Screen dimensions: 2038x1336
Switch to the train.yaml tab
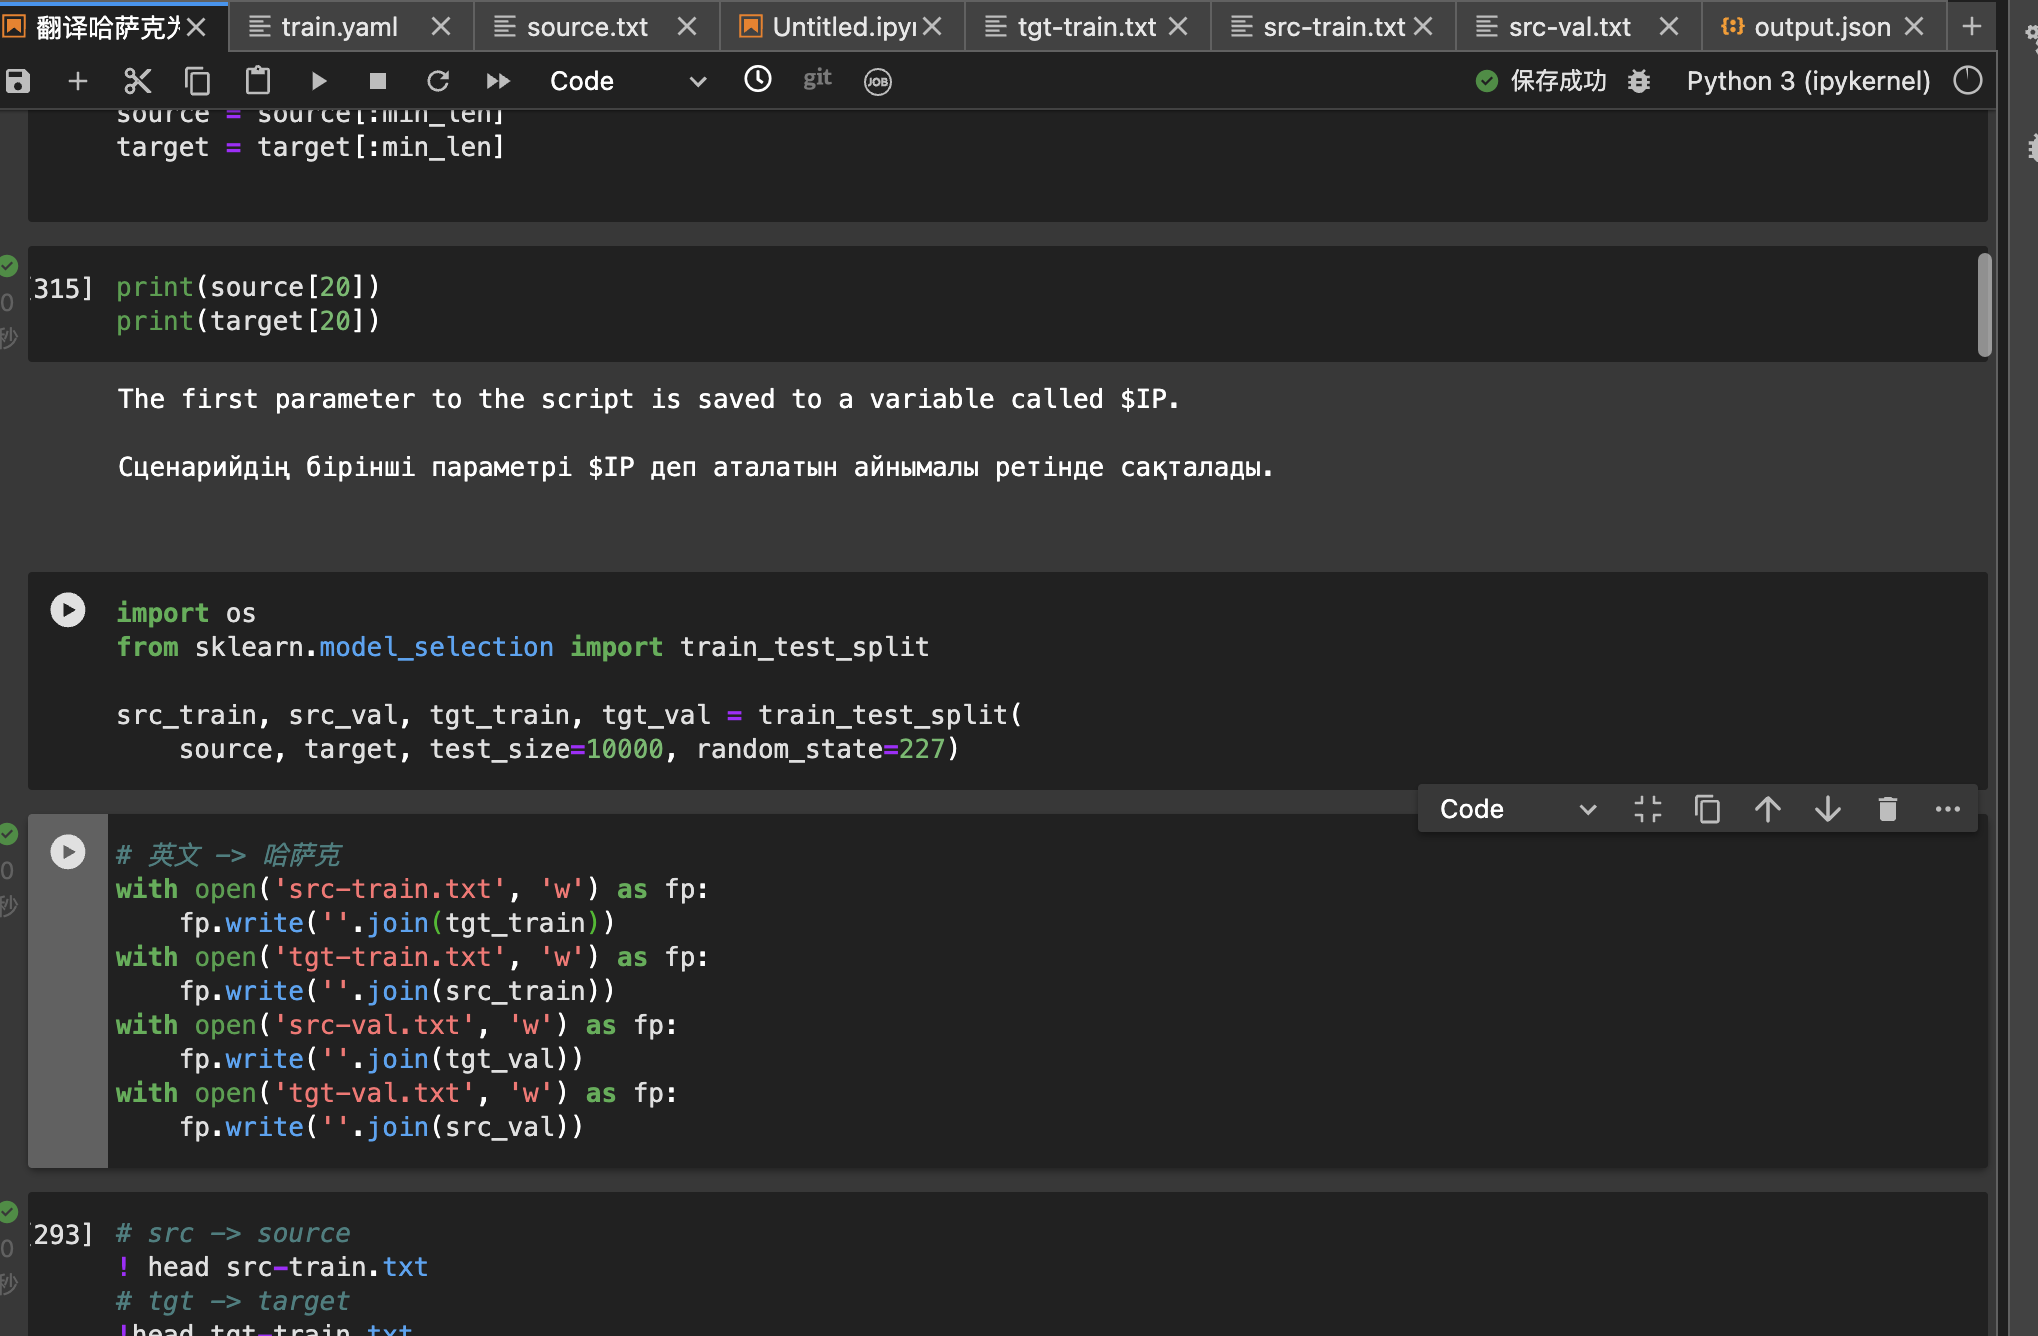[x=339, y=26]
